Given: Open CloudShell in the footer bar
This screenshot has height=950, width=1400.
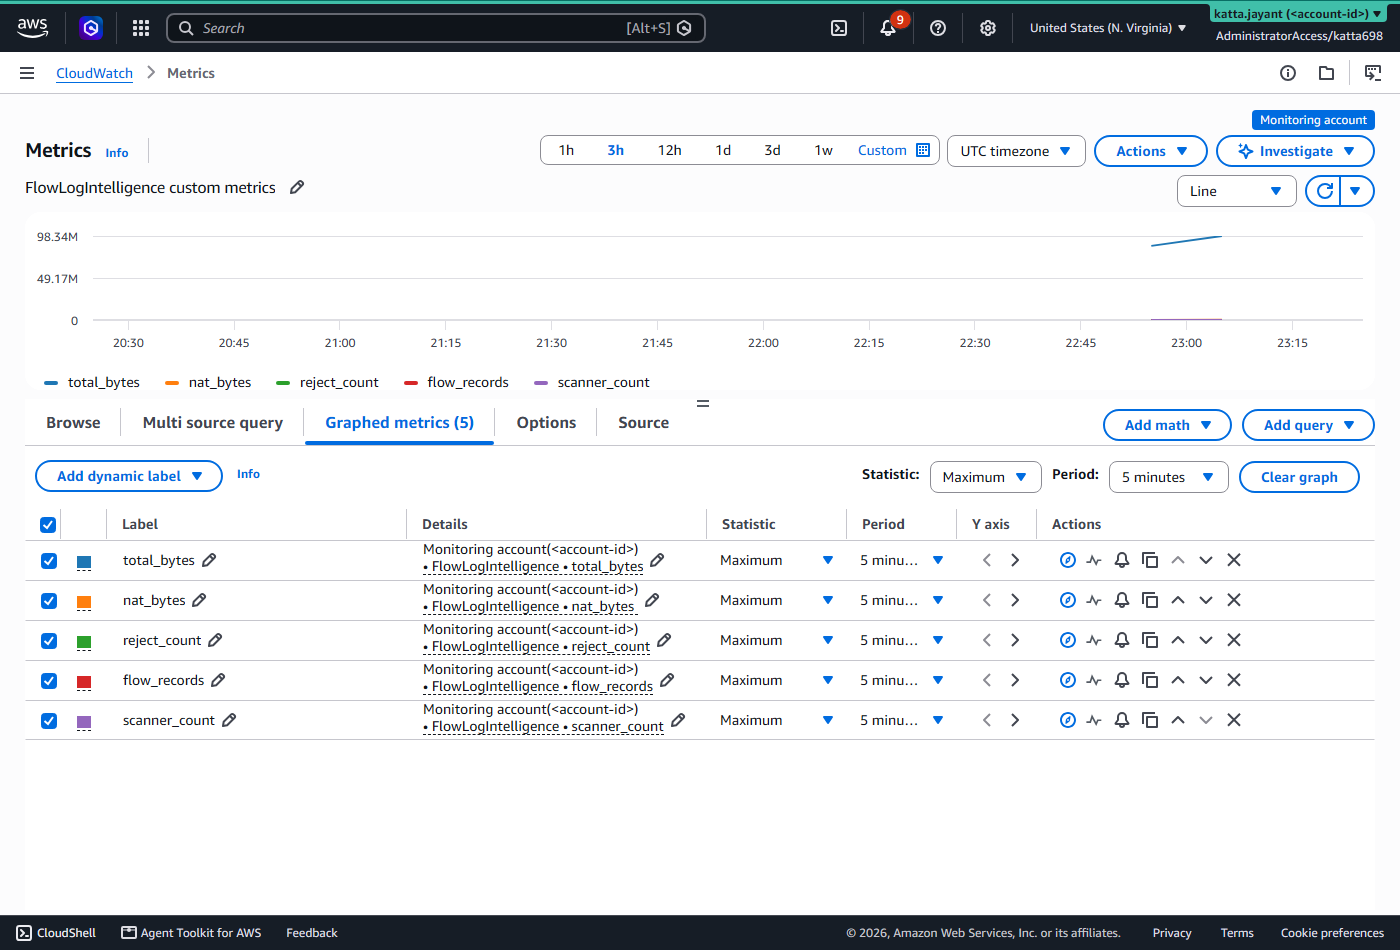Looking at the screenshot, I should tap(57, 933).
